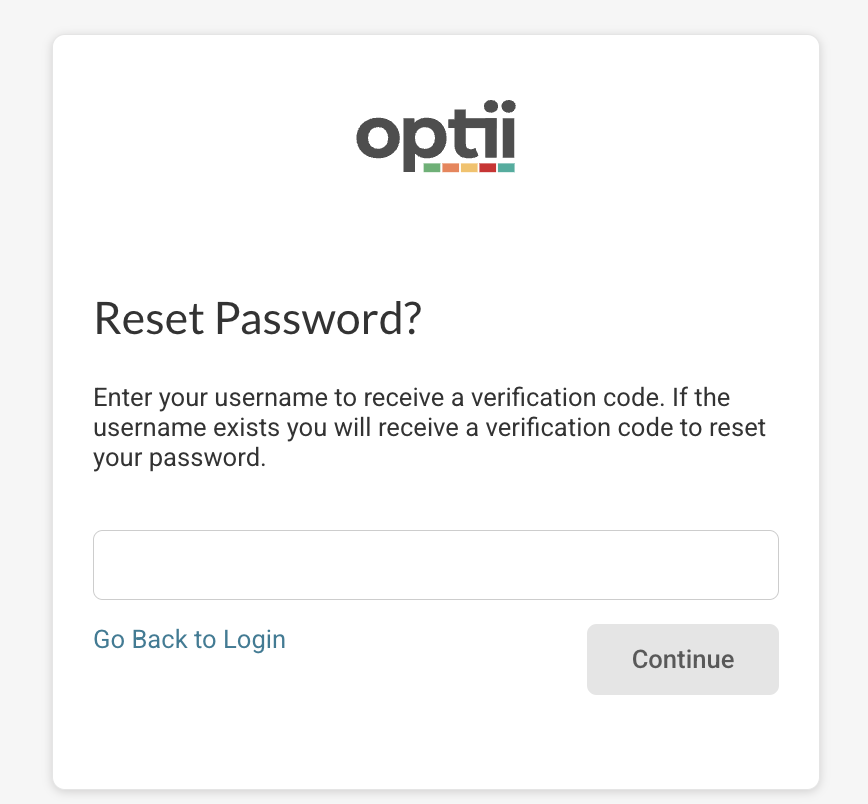Follow the Go Back to Login link
This screenshot has height=804, width=868.
coord(189,640)
